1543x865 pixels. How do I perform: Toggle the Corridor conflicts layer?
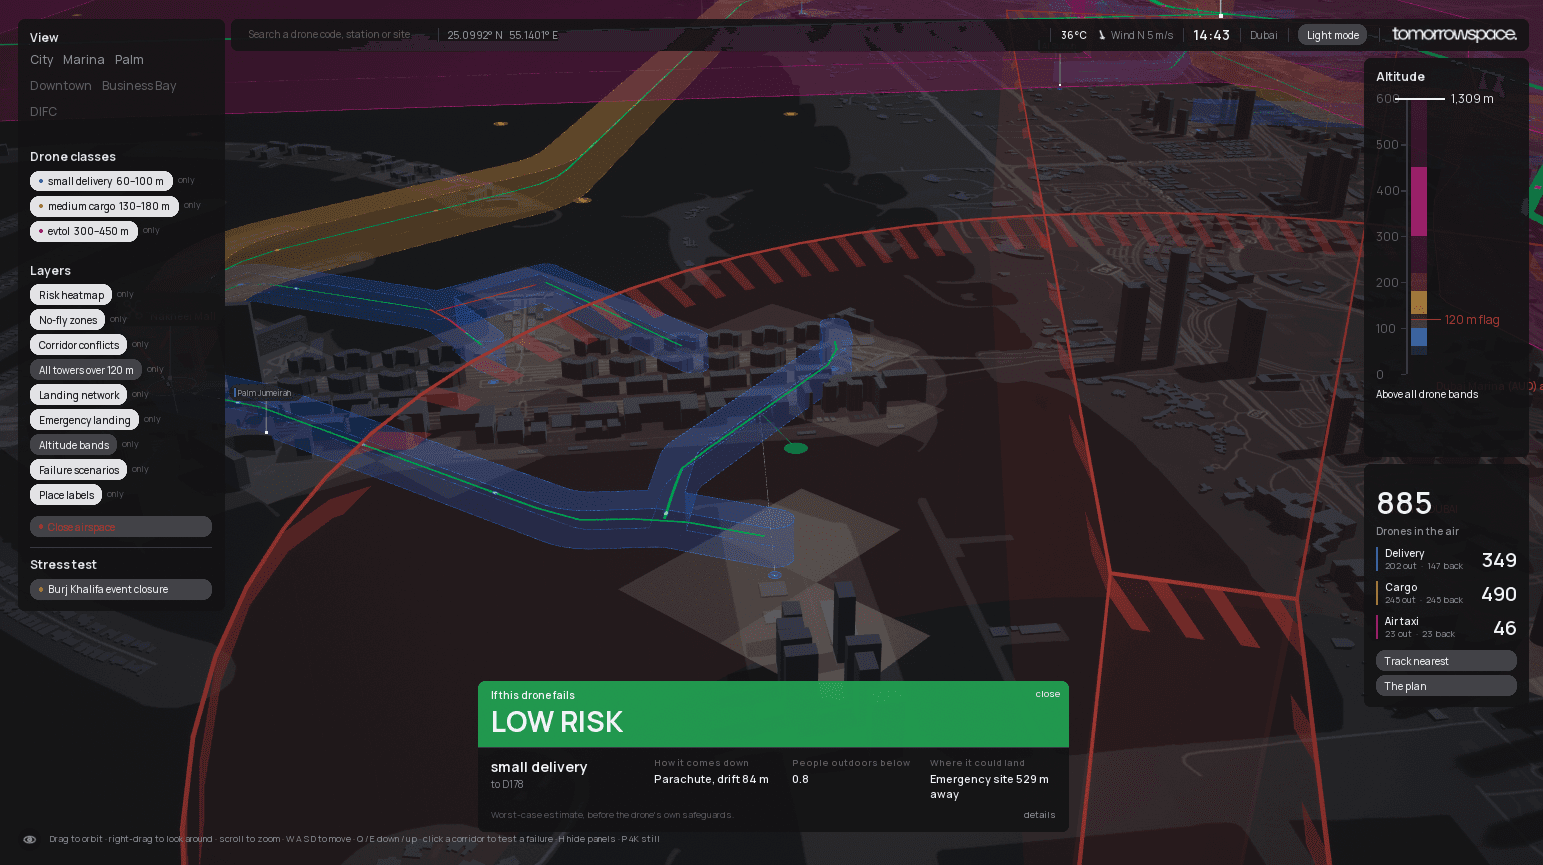(78, 345)
